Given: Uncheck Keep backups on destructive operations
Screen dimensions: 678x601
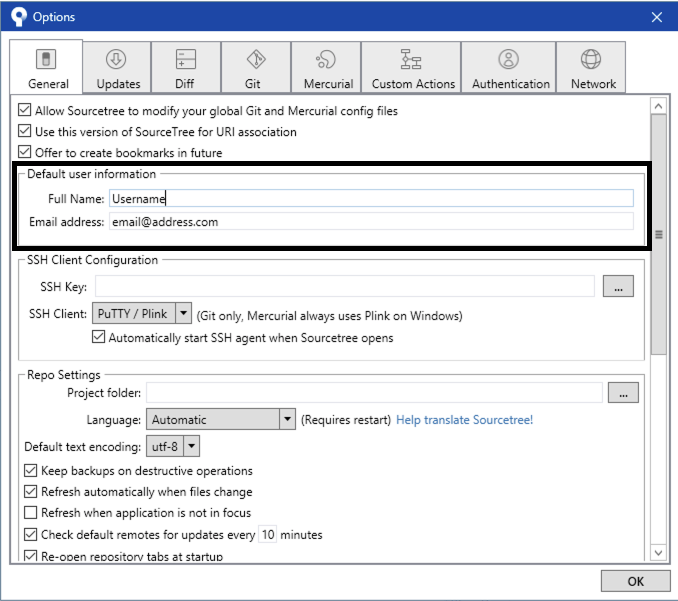Looking at the screenshot, I should (30, 470).
